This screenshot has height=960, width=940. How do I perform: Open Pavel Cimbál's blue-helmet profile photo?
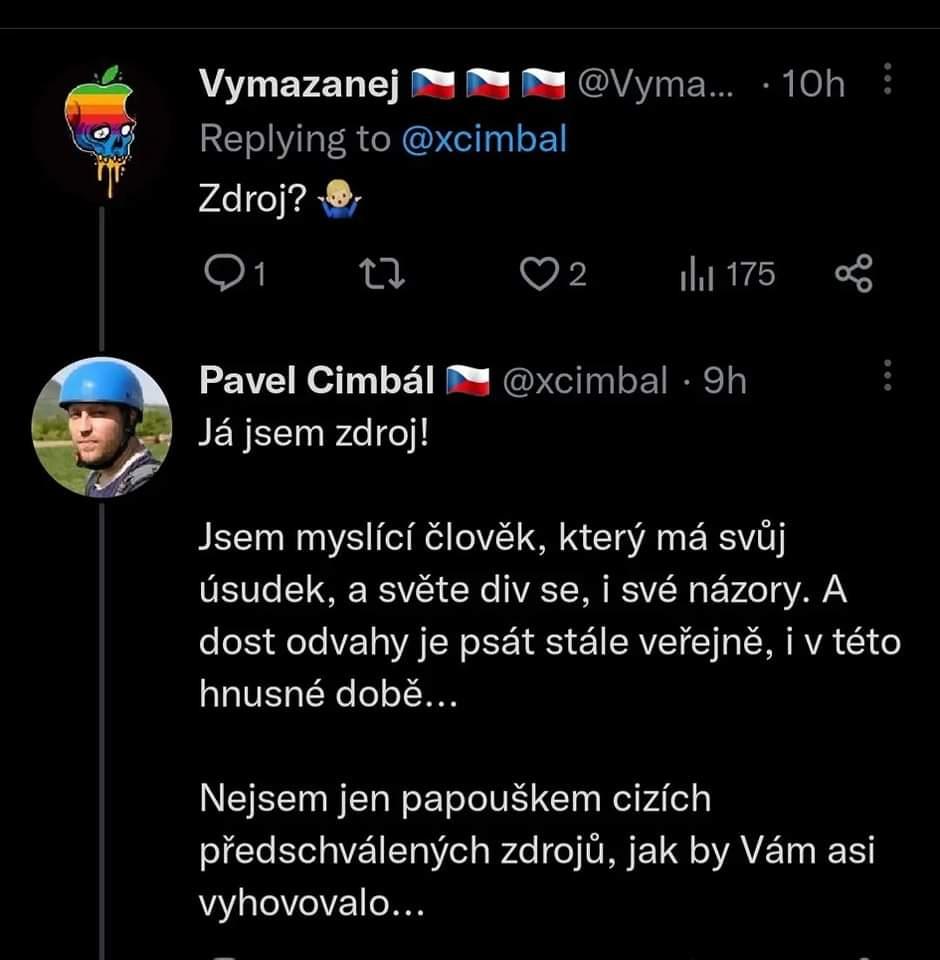click(x=100, y=427)
